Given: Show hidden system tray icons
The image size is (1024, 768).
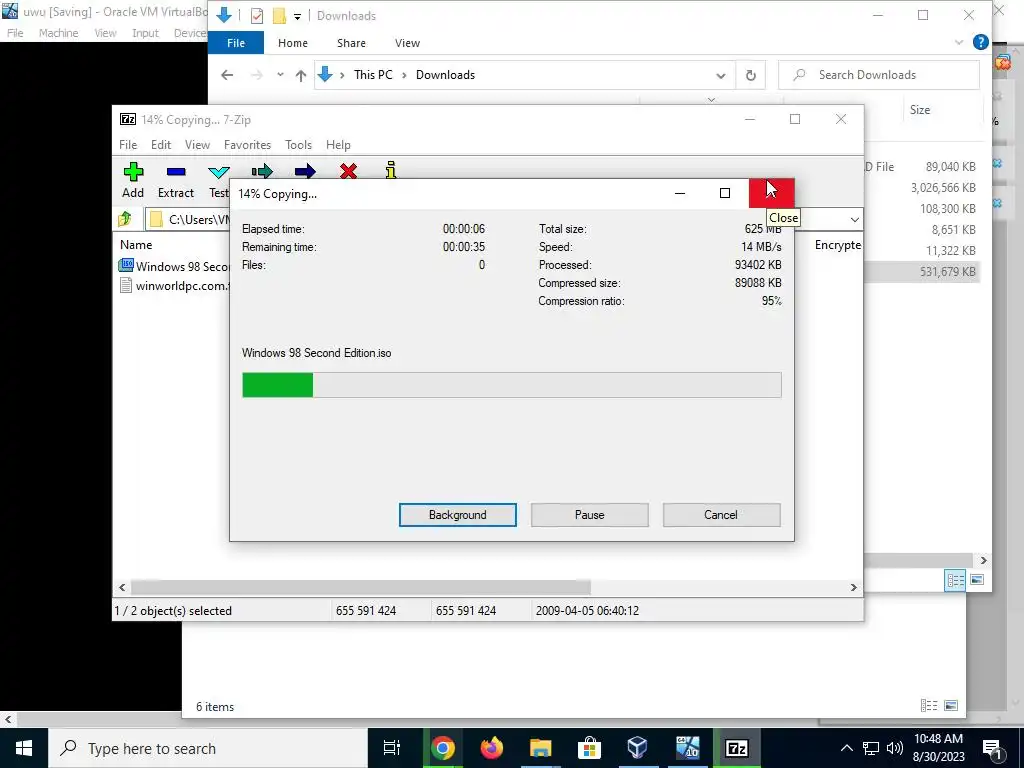Looking at the screenshot, I should click(x=846, y=748).
